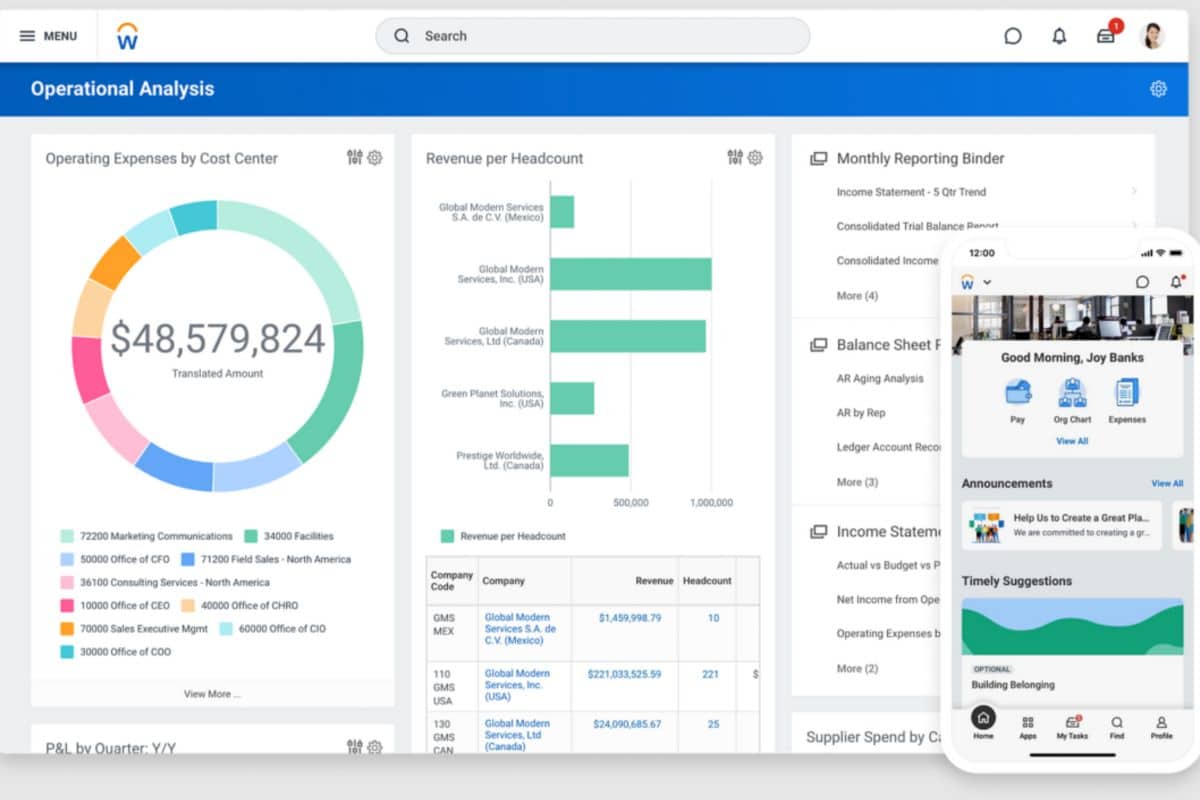Image resolution: width=1200 pixels, height=800 pixels.
Task: Open gear icon on P&L by Quarter card
Action: point(375,747)
